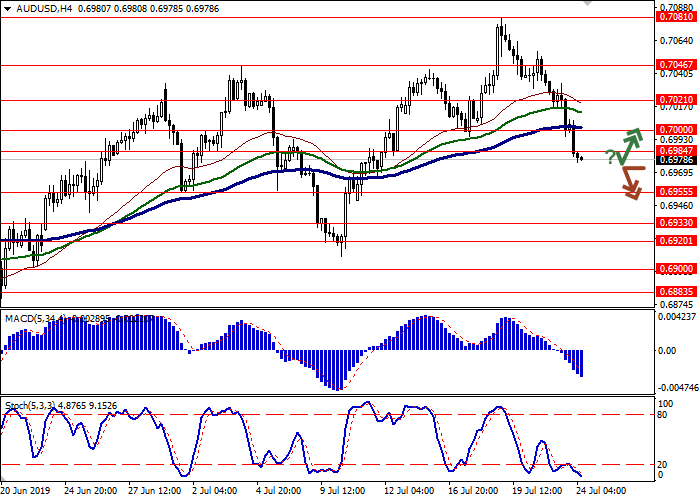
Task: Click the 0.69330 support level label
Action: coord(676,224)
